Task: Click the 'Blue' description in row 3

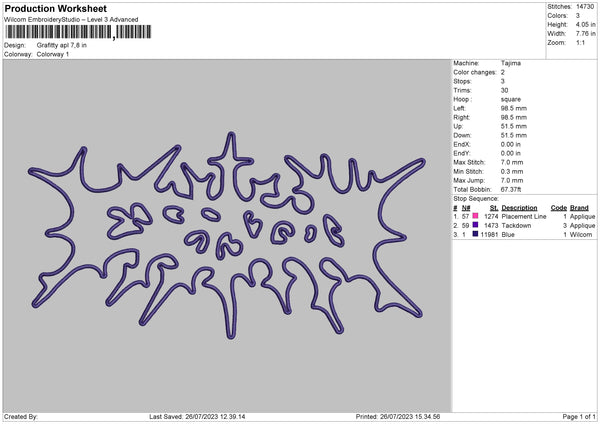Action: 508,235
